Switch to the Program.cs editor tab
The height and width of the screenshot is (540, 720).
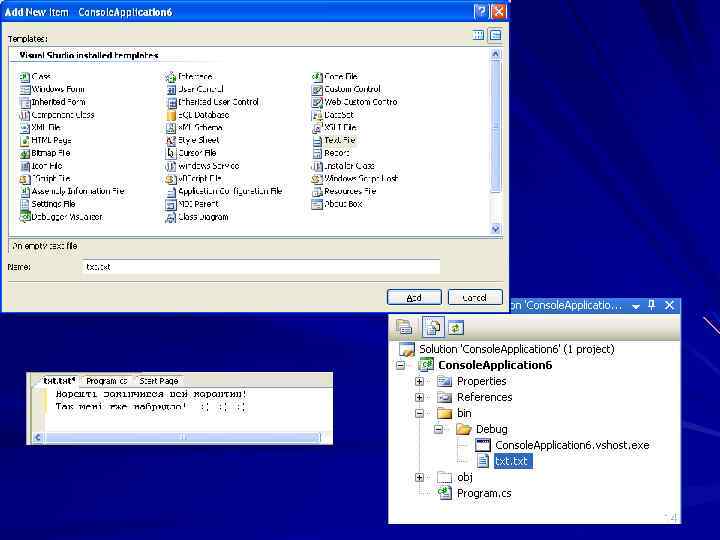(x=107, y=381)
